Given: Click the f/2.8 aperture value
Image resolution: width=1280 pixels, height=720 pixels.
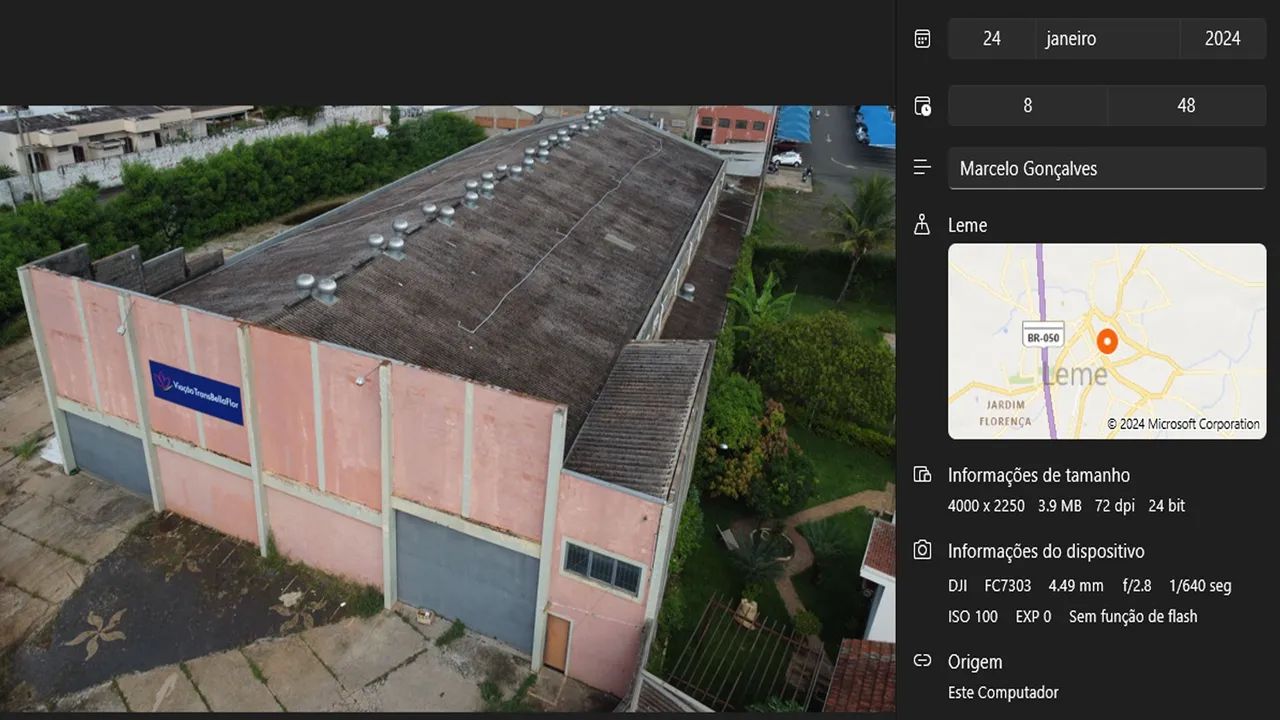Looking at the screenshot, I should tap(1136, 586).
